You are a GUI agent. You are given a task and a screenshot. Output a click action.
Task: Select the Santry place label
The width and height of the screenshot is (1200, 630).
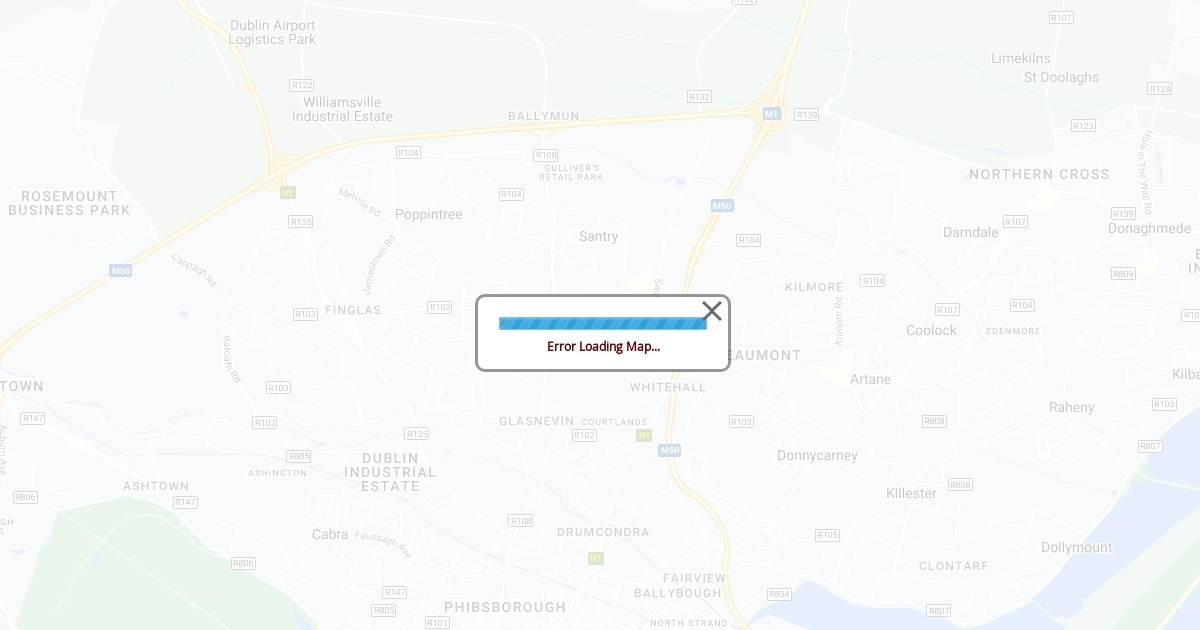tap(599, 236)
